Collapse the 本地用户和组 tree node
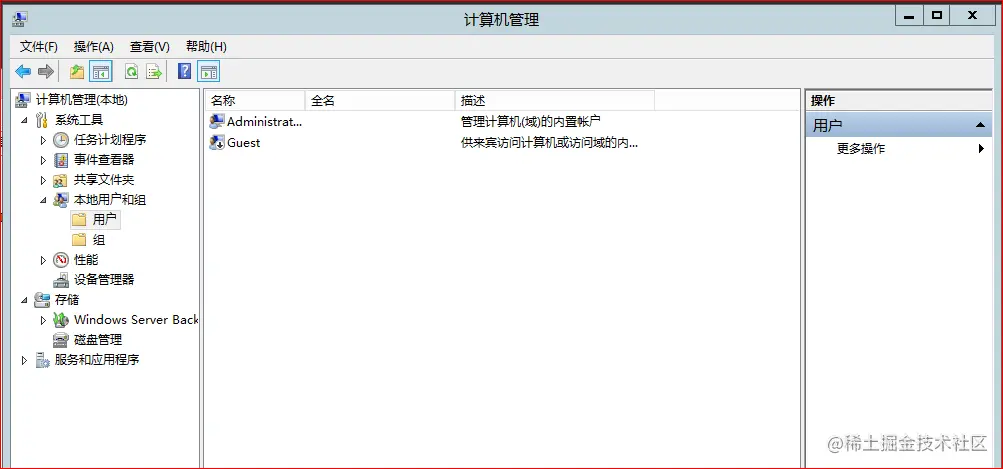Image resolution: width=1003 pixels, height=469 pixels. 43,200
